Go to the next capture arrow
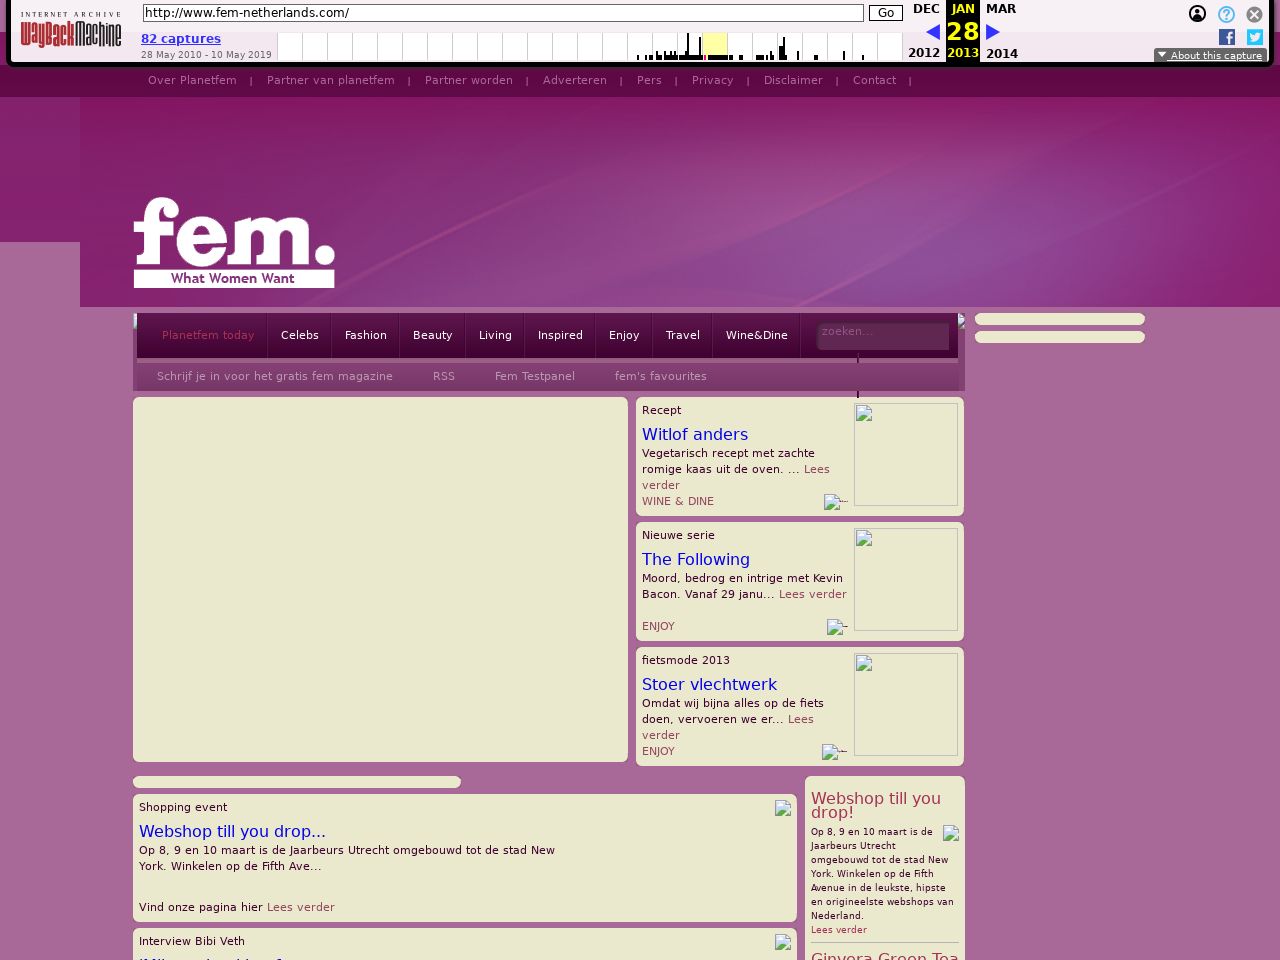The image size is (1280, 960). tap(993, 32)
